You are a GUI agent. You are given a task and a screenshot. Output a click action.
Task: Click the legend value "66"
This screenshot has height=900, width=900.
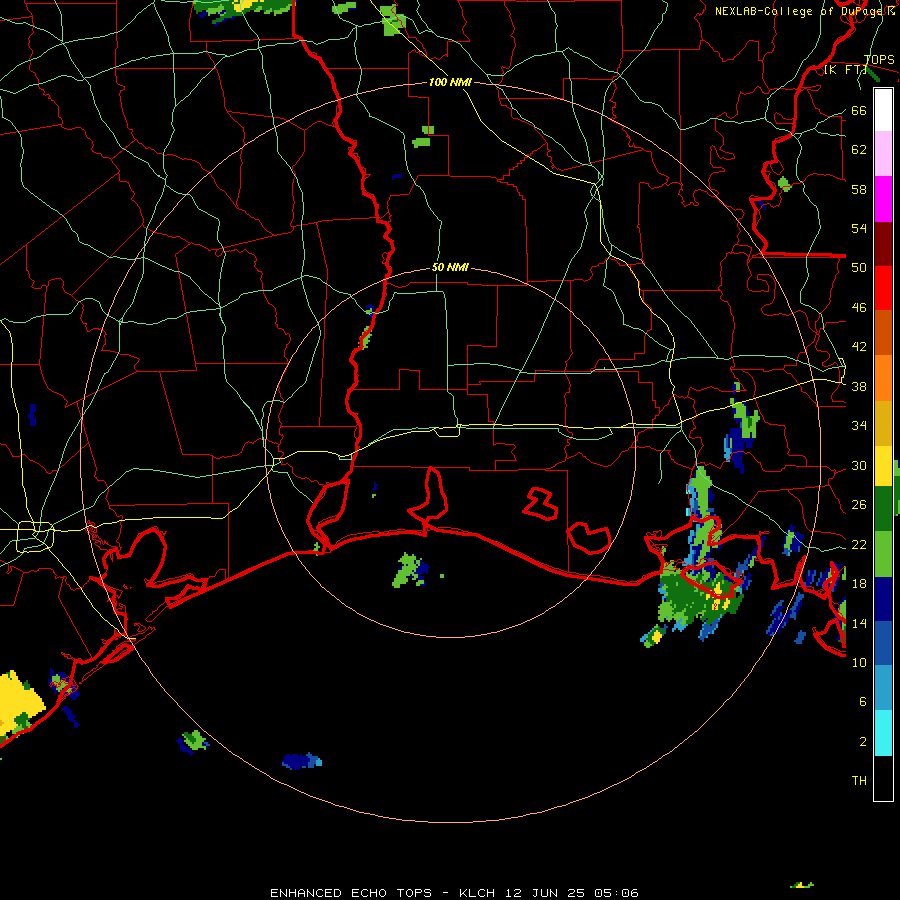(859, 110)
